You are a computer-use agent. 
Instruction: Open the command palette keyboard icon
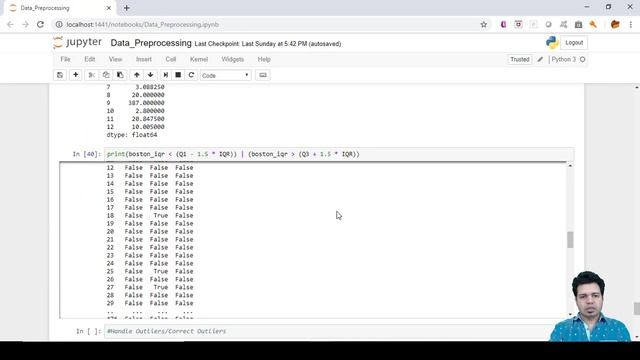pyautogui.click(x=263, y=75)
